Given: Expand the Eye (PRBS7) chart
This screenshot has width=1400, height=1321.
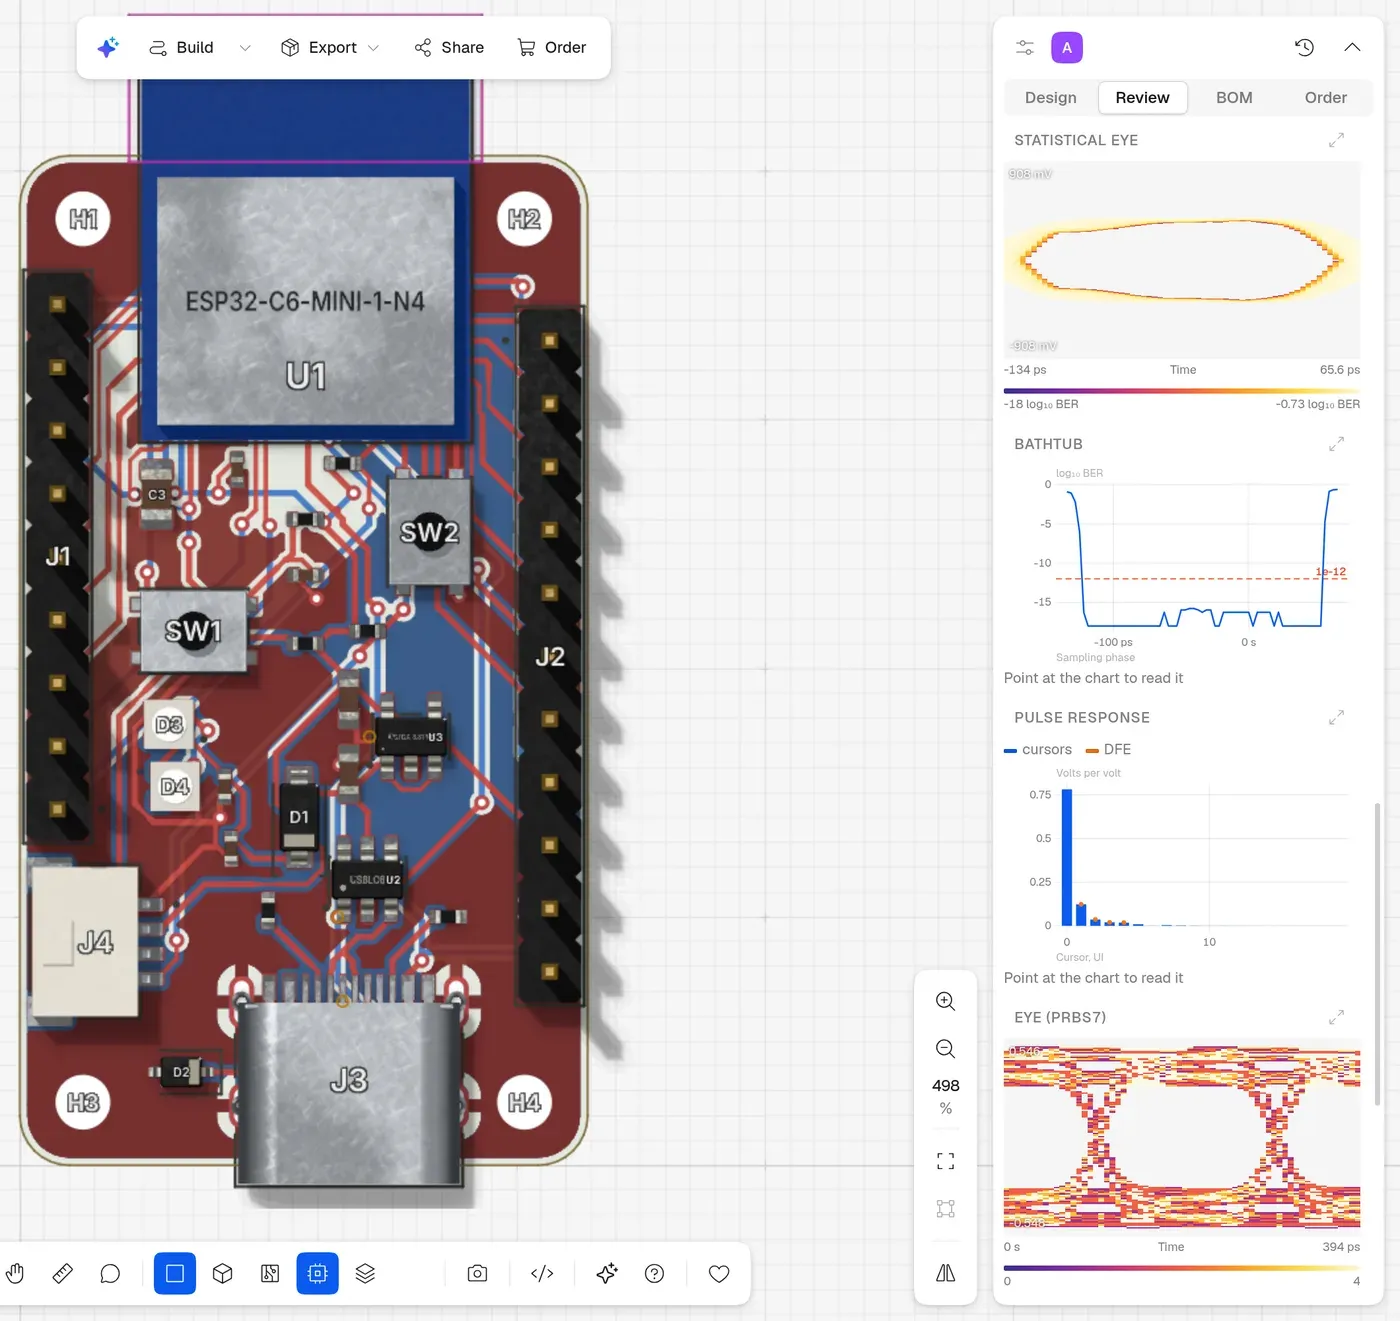Looking at the screenshot, I should (x=1336, y=1017).
